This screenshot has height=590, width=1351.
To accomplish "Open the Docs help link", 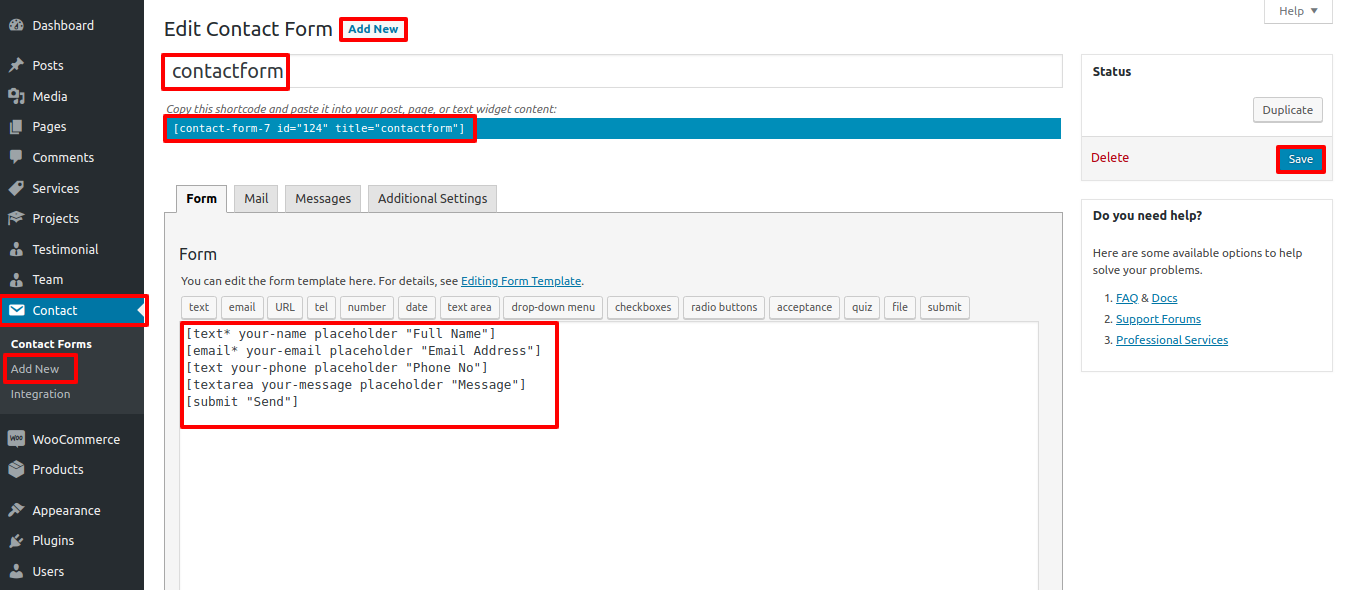I will 1164,298.
